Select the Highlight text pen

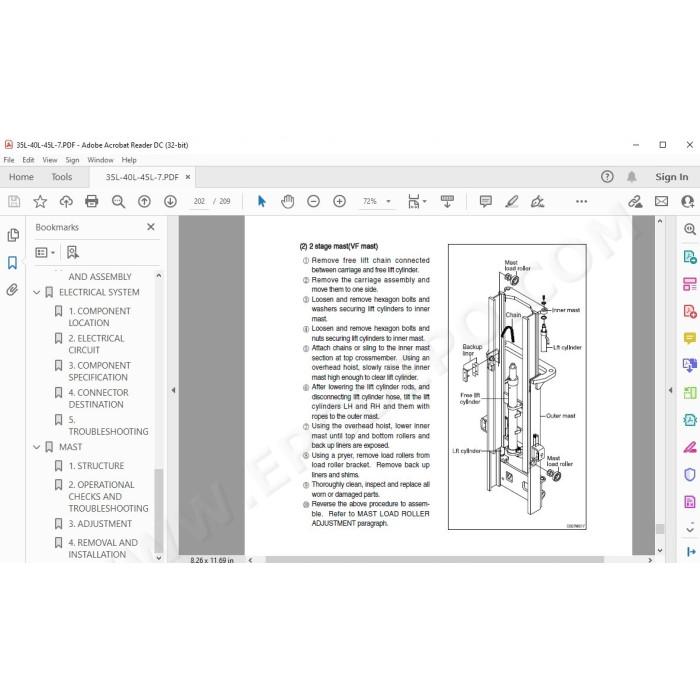click(x=512, y=201)
